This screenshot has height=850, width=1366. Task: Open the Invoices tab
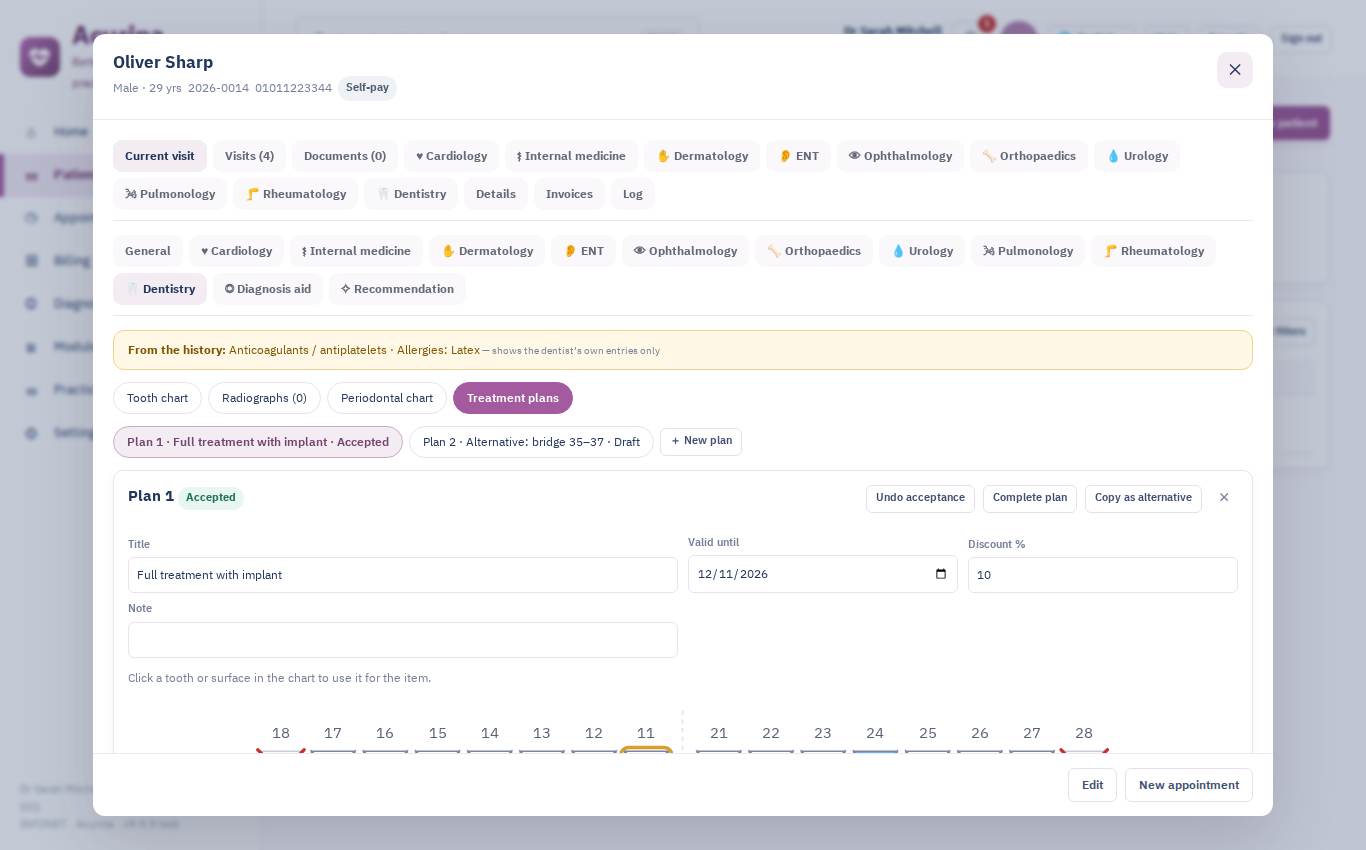point(569,194)
